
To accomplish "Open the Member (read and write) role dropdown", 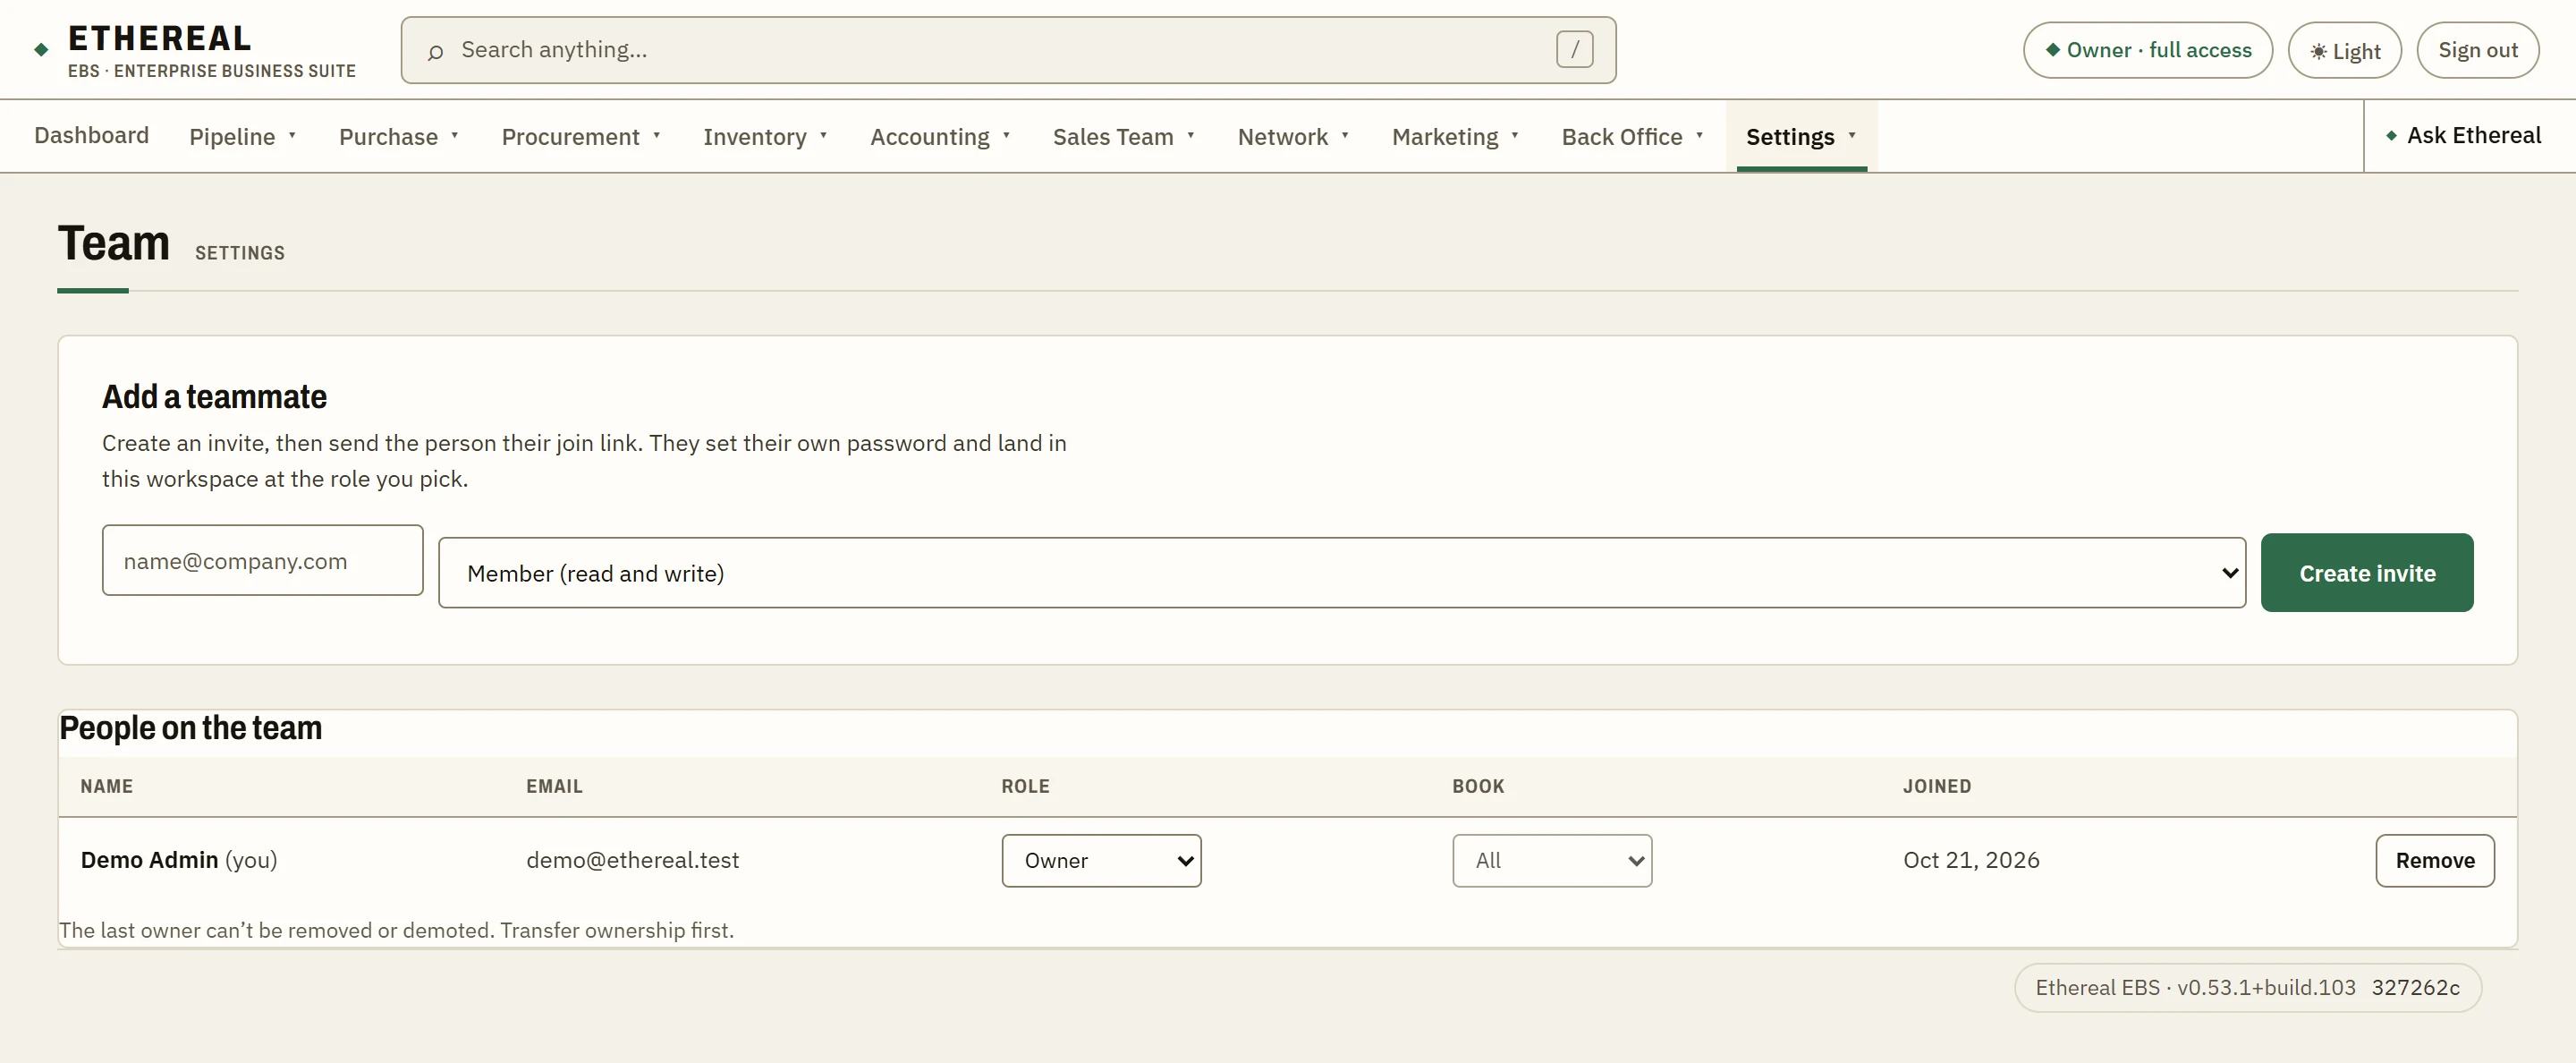I will [x=1342, y=573].
